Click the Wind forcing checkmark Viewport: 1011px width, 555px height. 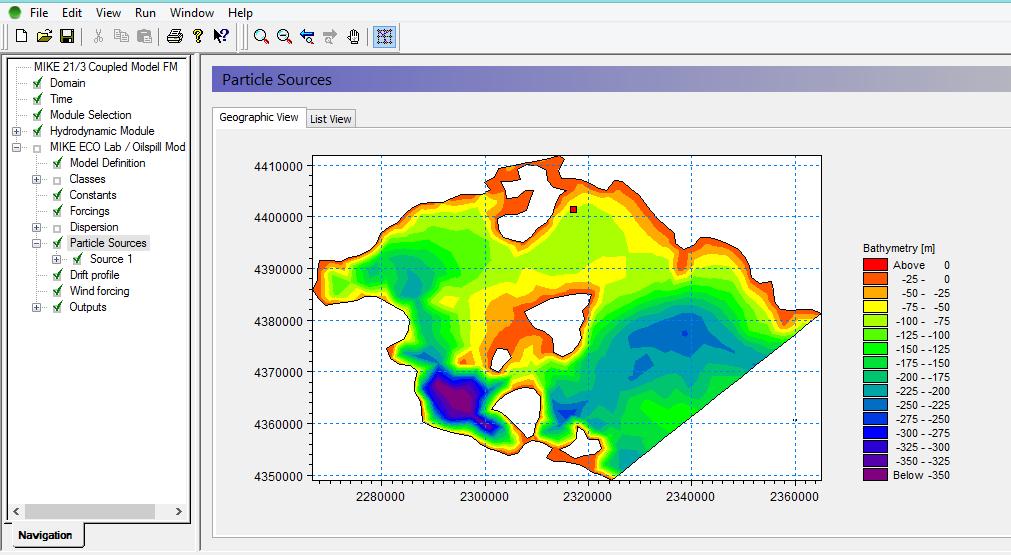(x=57, y=291)
